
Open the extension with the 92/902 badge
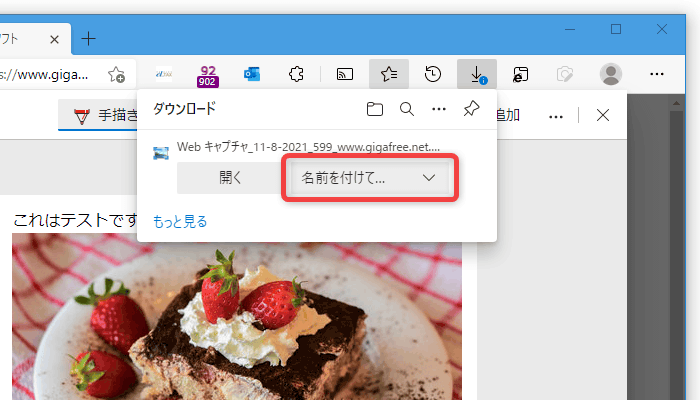click(x=208, y=75)
